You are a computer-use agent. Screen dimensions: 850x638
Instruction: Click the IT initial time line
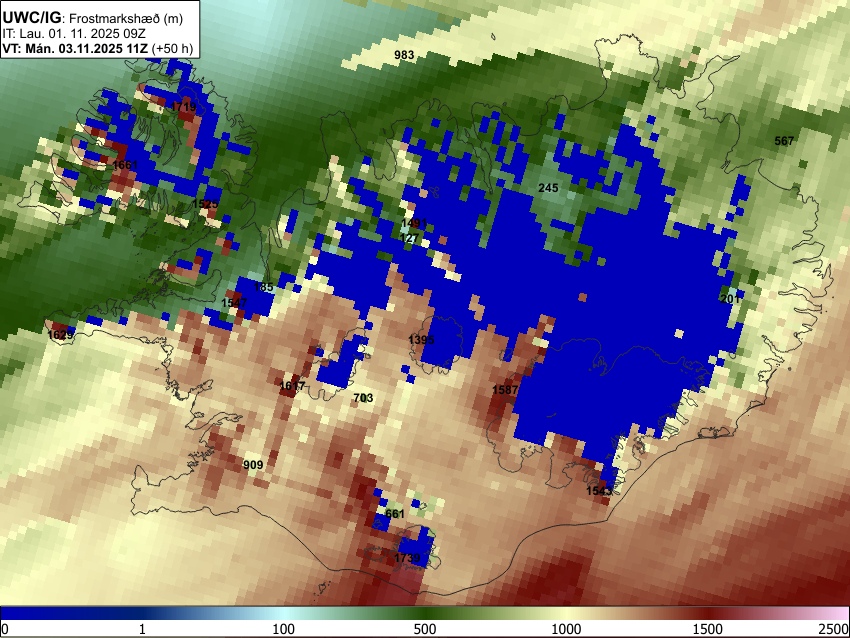coord(74,34)
